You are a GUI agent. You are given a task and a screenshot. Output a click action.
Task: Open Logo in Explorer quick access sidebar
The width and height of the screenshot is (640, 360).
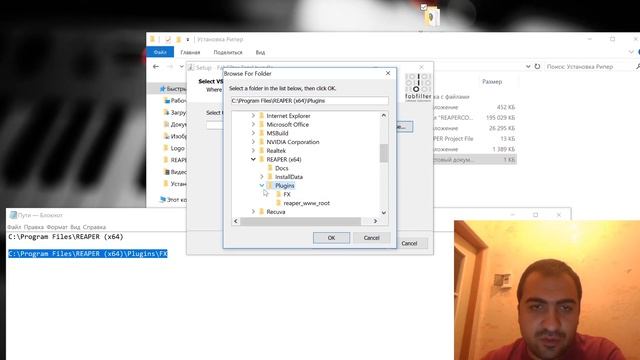[x=177, y=148]
